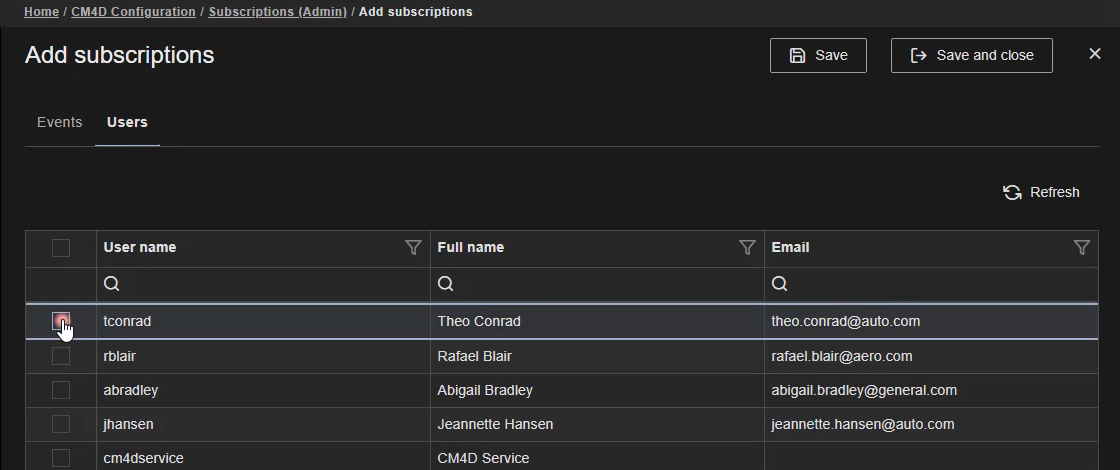Click Save button with floppy disk icon

click(x=818, y=56)
